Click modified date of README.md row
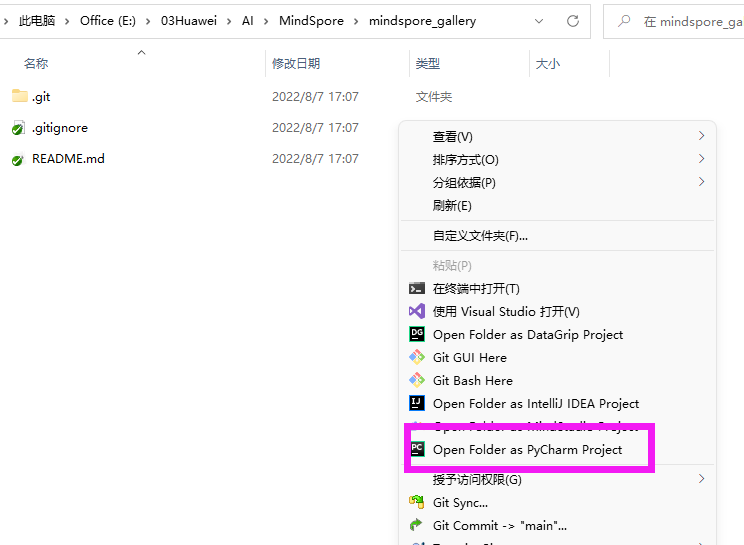This screenshot has width=744, height=545. click(x=315, y=159)
